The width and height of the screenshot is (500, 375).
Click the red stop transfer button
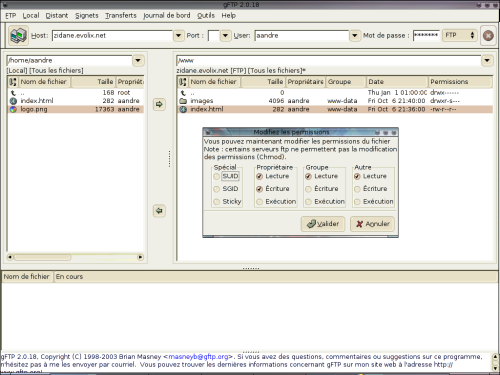[488, 35]
